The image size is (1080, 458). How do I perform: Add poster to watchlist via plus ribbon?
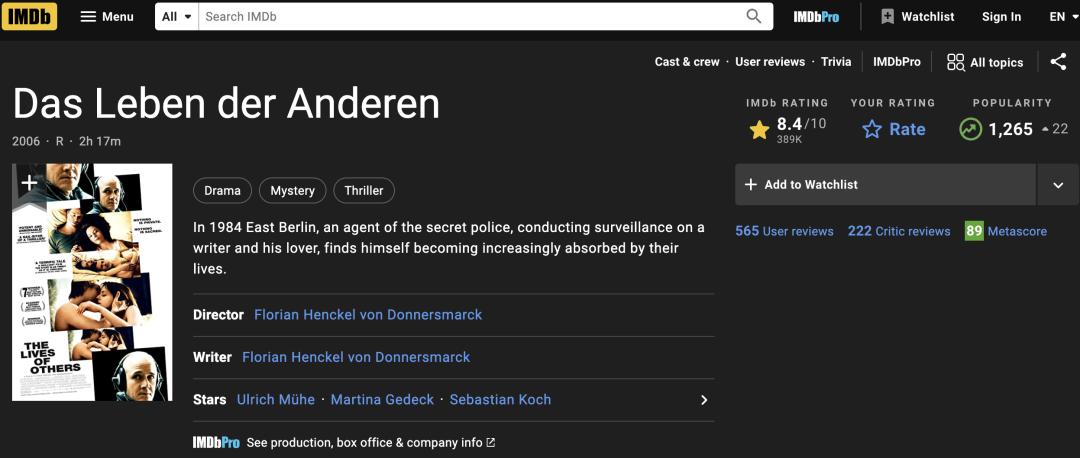coord(29,182)
